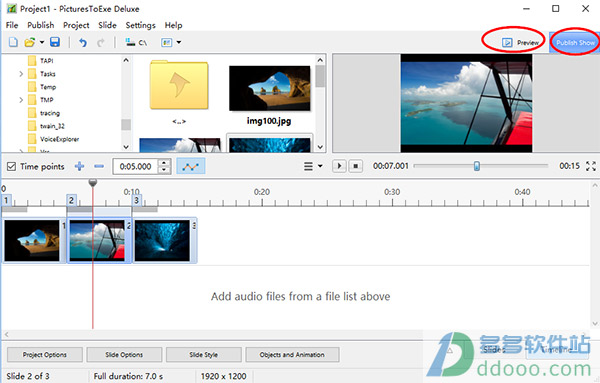
Task: Click '1920 x 1200' status text
Action: coord(223,376)
